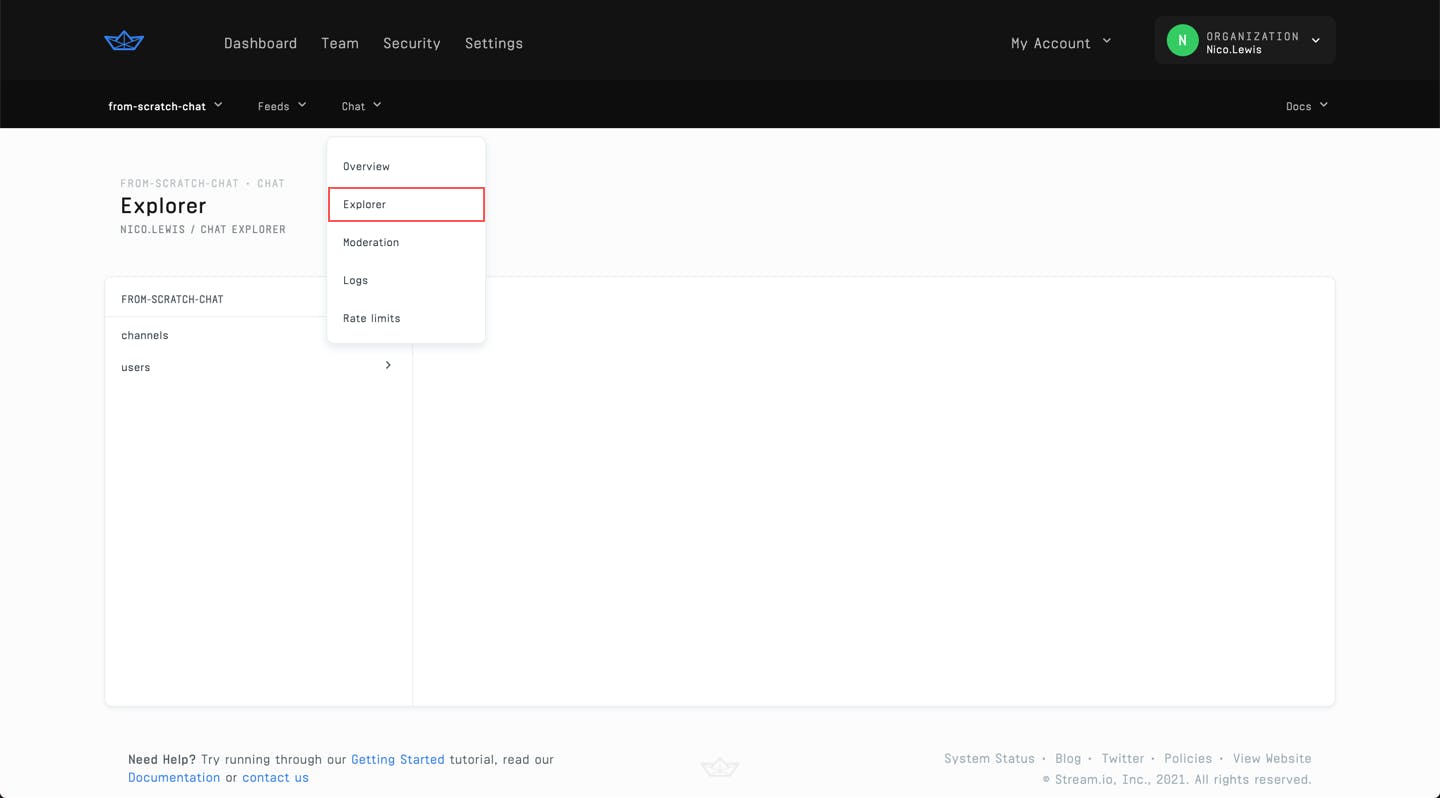1440x798 pixels.
Task: Open the Policies footer link
Action: [x=1188, y=758]
